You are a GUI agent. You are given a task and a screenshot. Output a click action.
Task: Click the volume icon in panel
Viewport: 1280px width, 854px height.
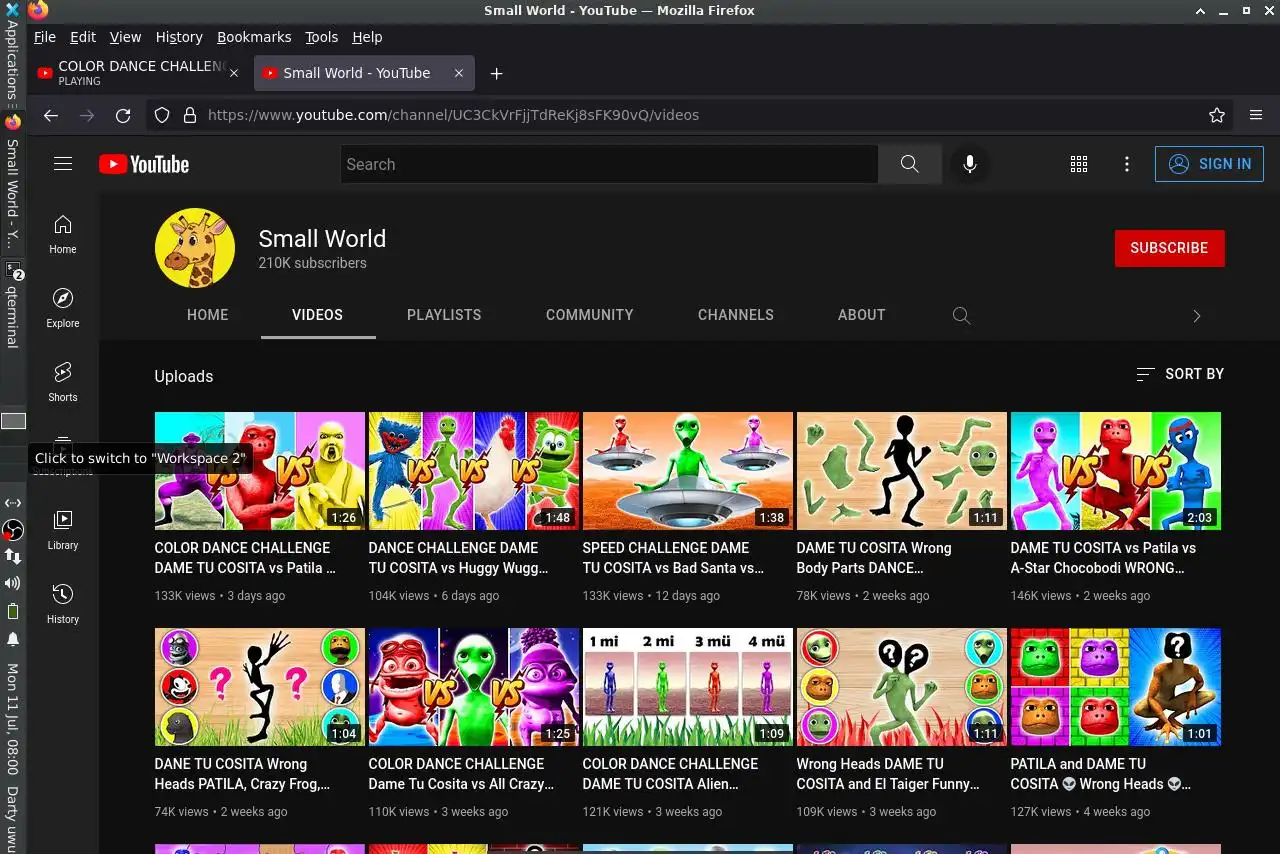(13, 583)
